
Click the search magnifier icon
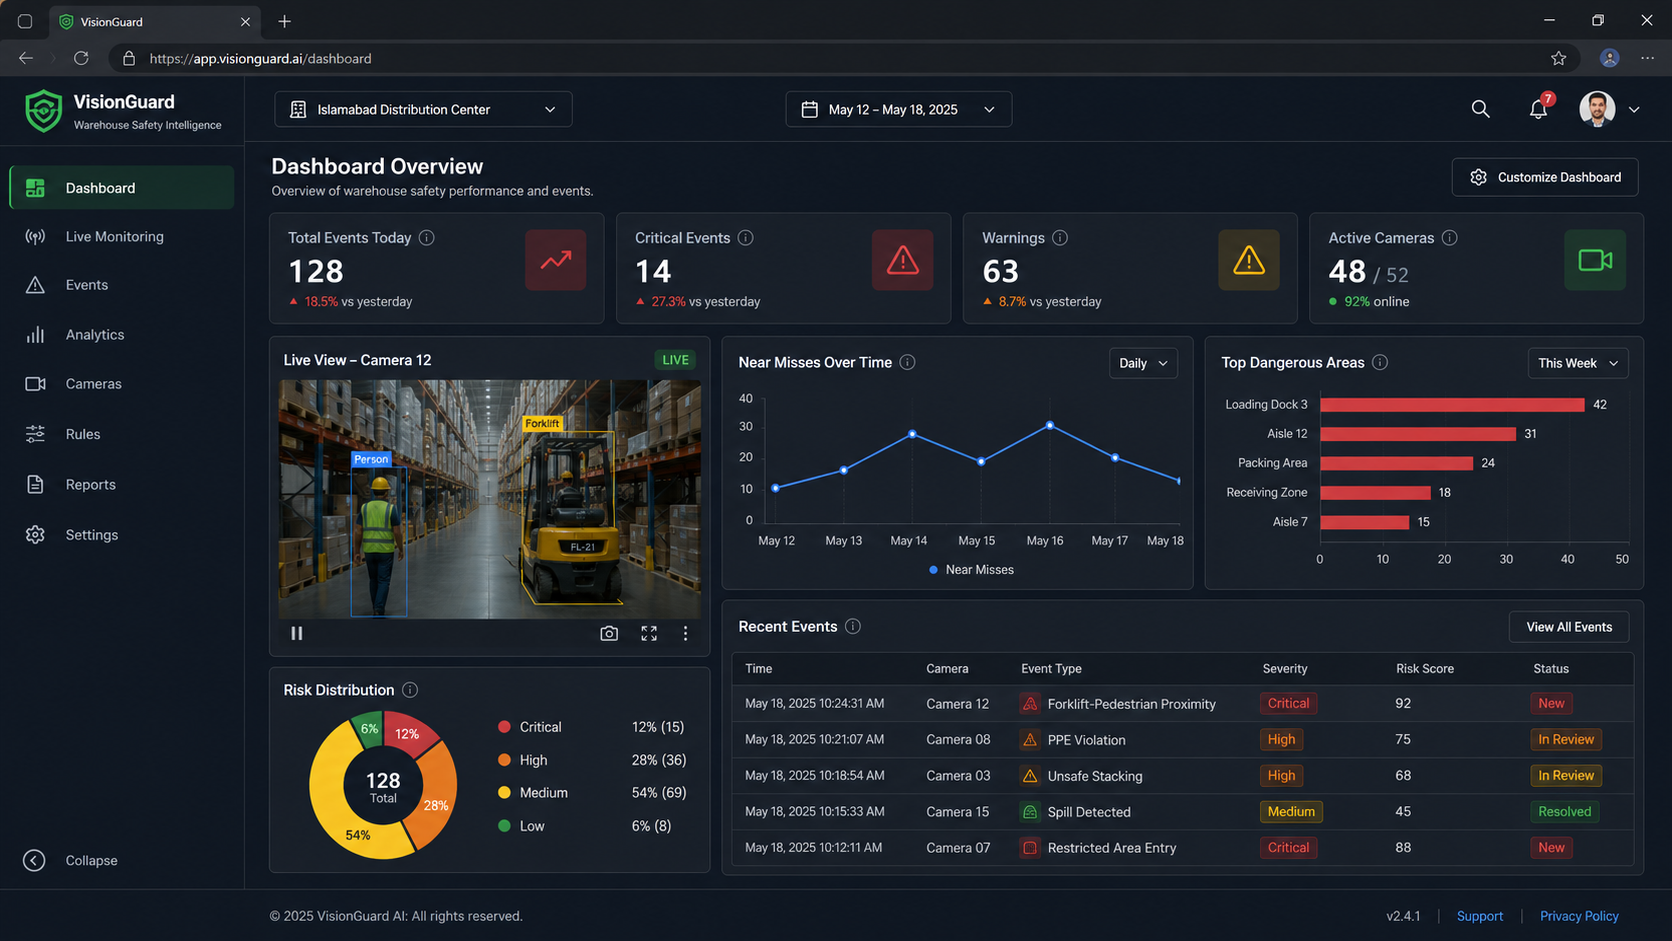tap(1480, 109)
